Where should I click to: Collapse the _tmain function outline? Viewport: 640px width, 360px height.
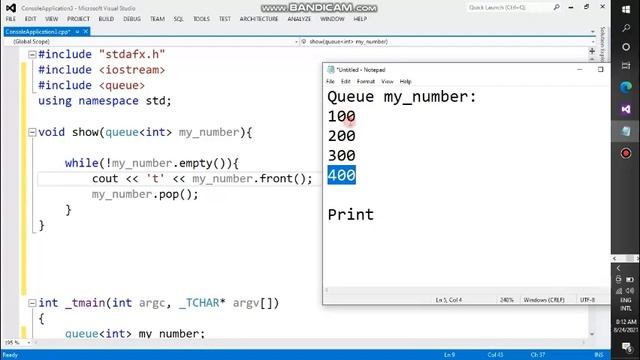[32, 303]
